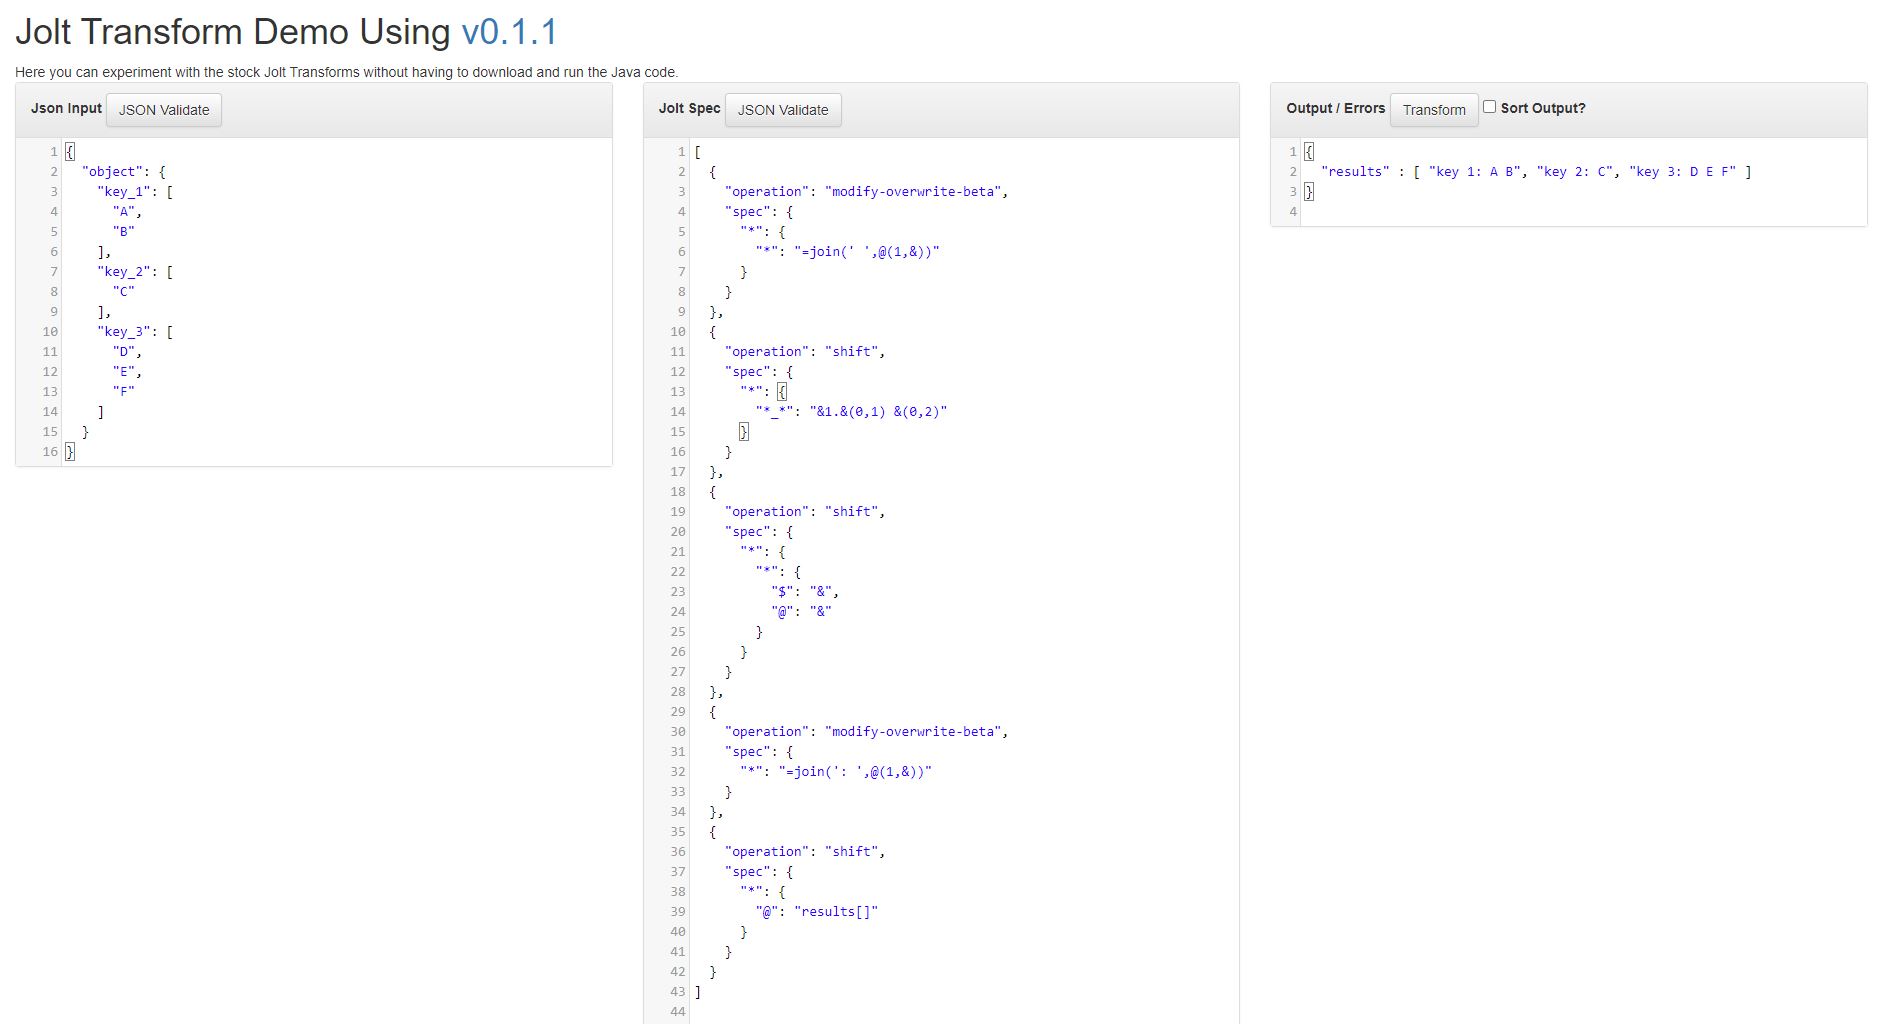This screenshot has height=1024, width=1877.
Task: Enable the Sort Output checkbox
Action: click(x=1489, y=107)
